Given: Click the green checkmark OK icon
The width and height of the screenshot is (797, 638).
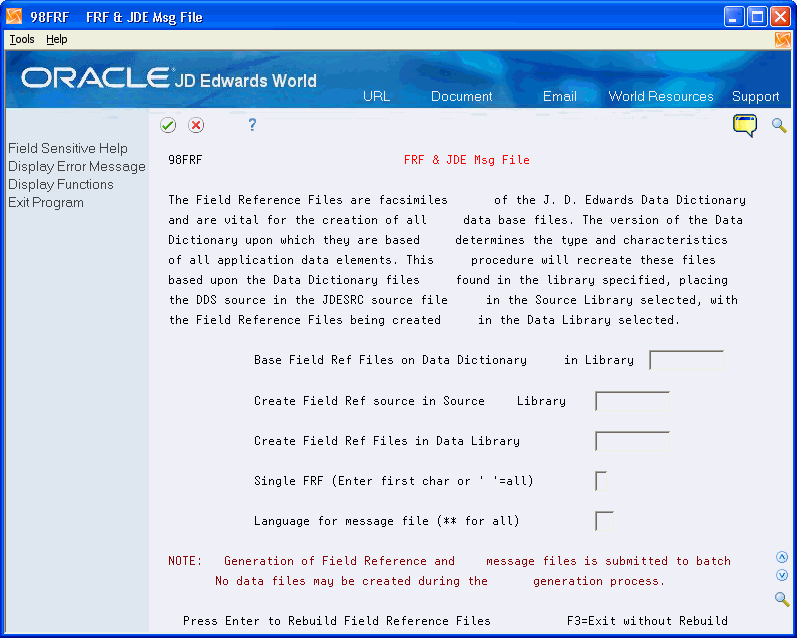Looking at the screenshot, I should (x=168, y=125).
